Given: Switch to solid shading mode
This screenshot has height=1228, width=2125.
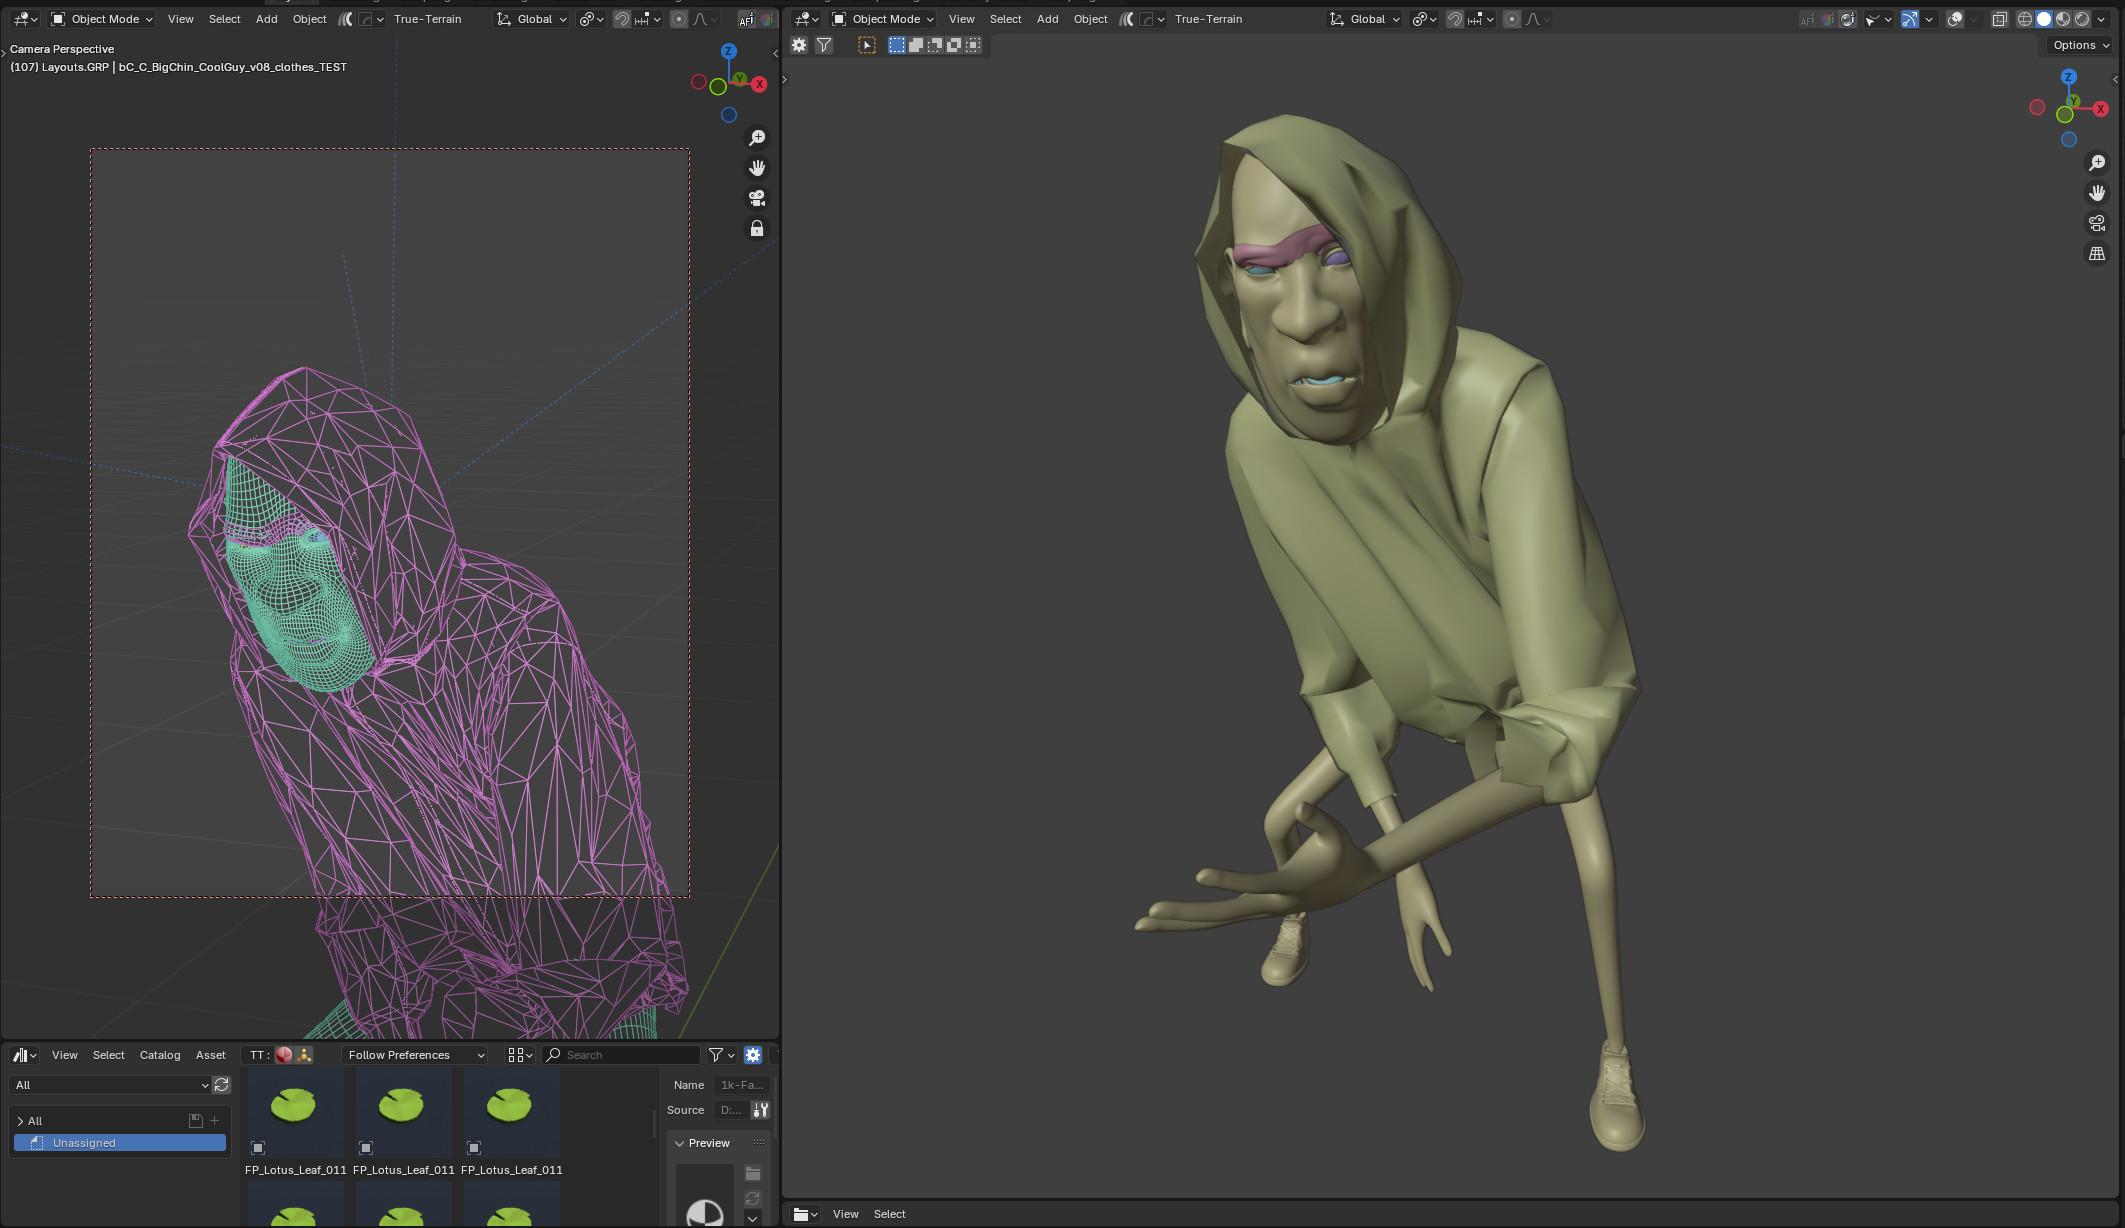Looking at the screenshot, I should pos(2044,19).
